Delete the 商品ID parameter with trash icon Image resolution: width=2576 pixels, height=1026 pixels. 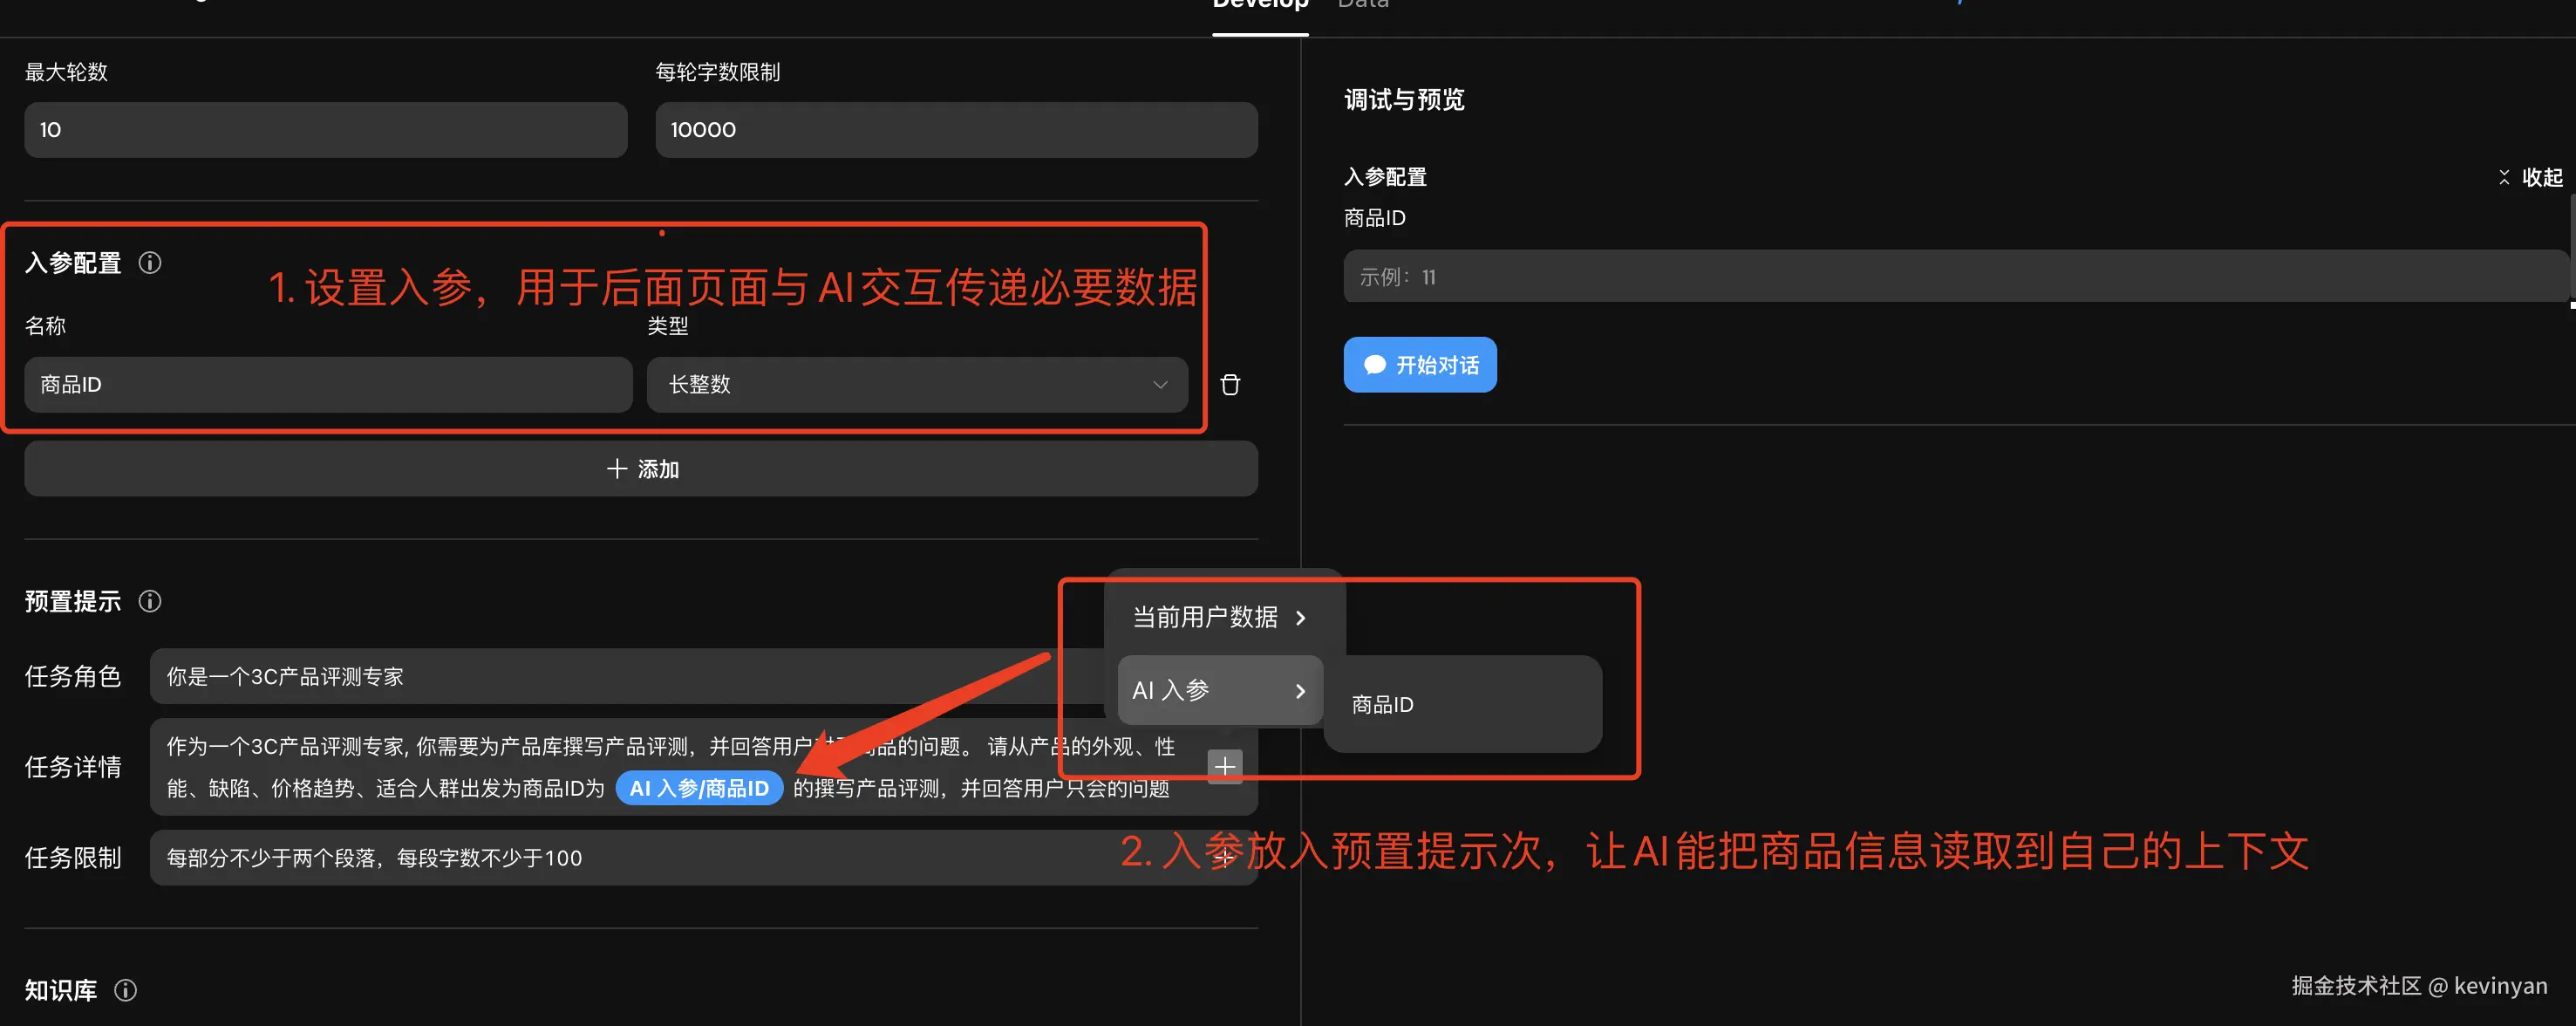click(x=1230, y=385)
